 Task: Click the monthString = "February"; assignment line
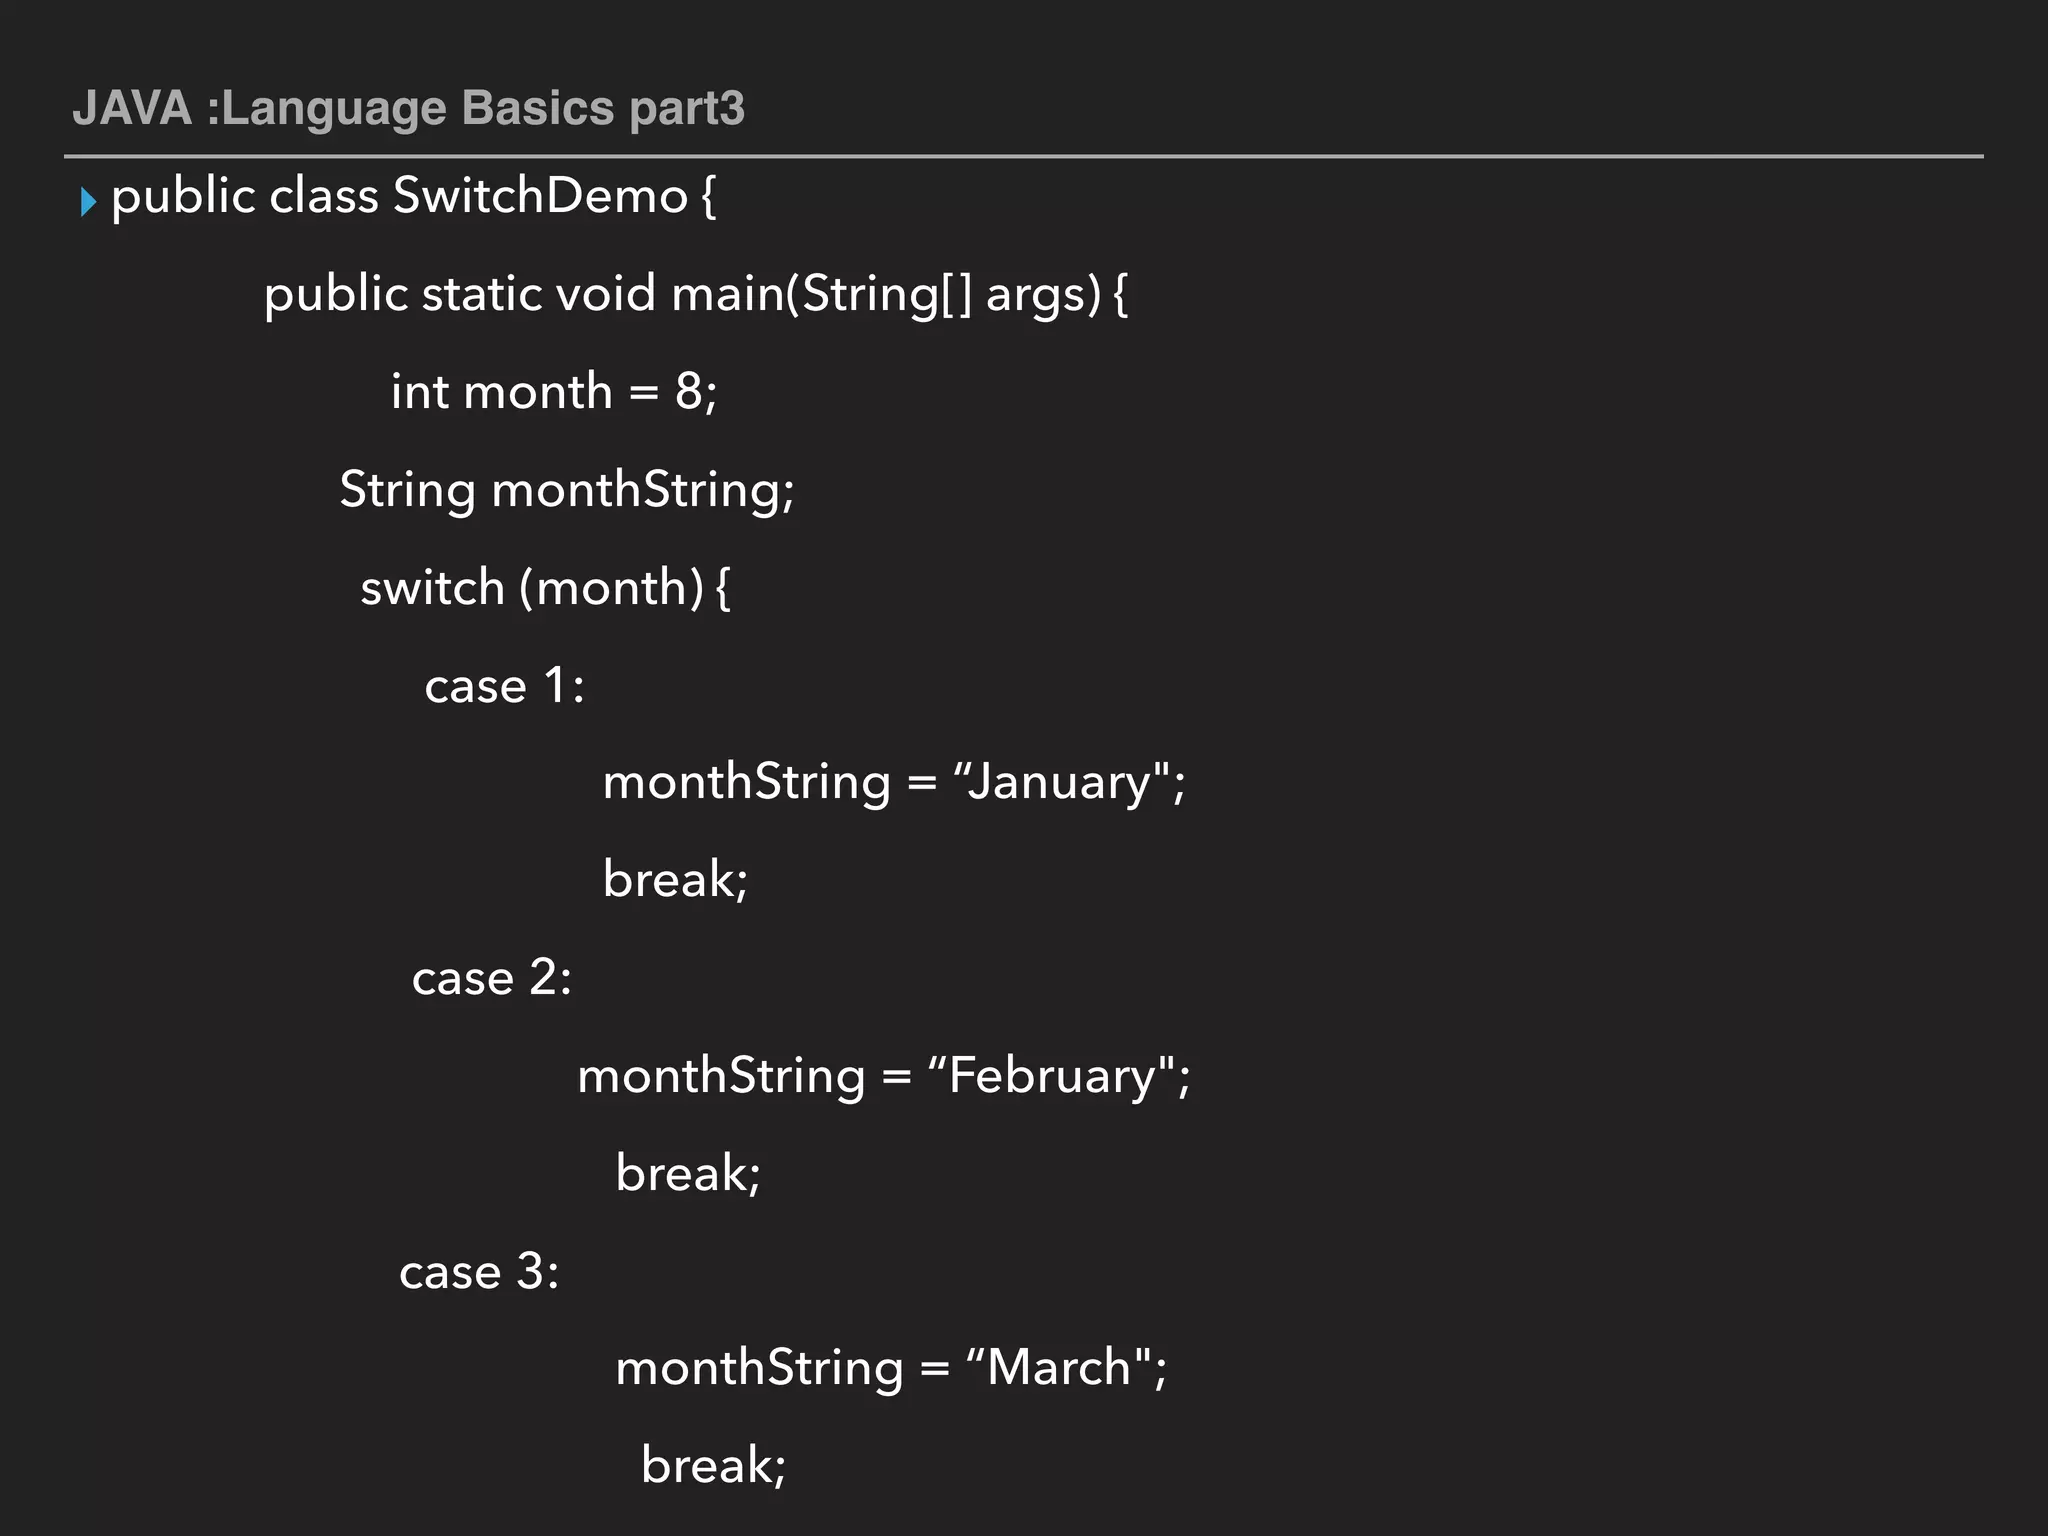884,1076
